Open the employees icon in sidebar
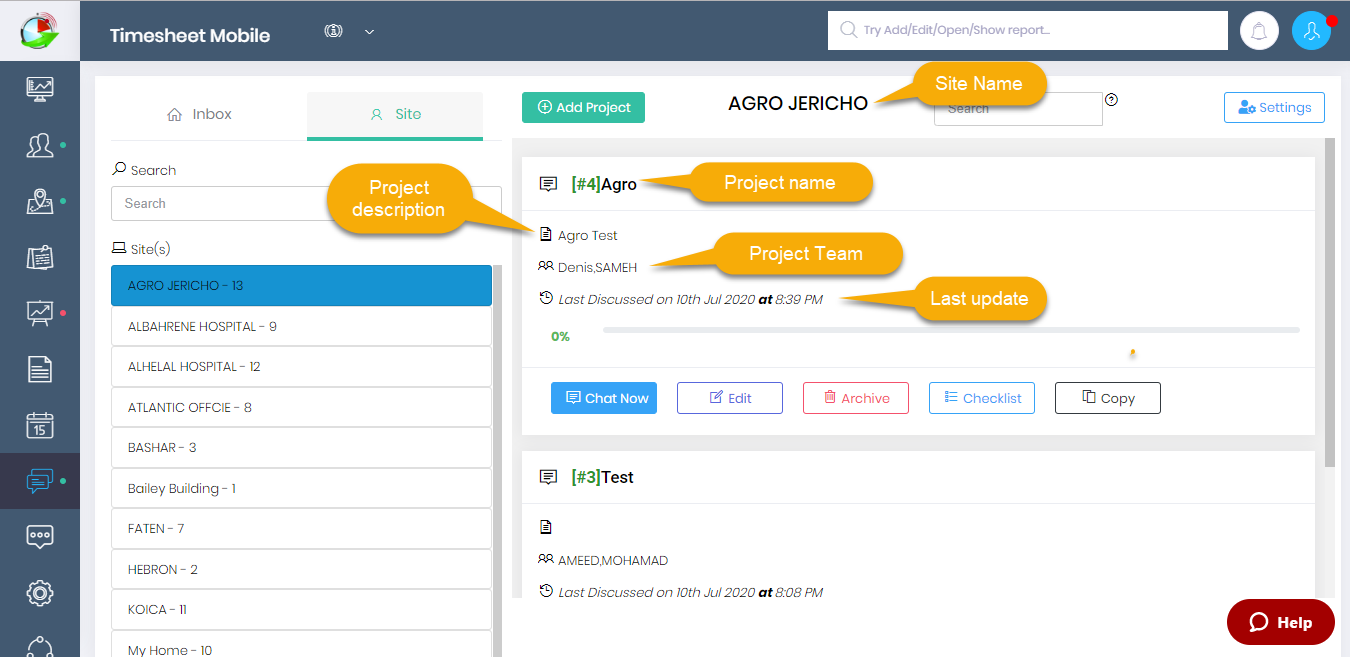 [x=40, y=146]
